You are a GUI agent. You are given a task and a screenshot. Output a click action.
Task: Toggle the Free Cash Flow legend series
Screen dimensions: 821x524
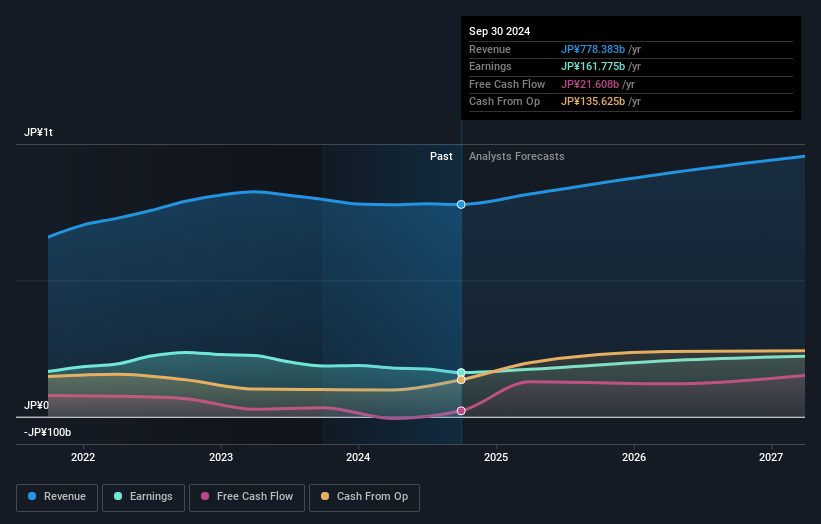[247, 497]
